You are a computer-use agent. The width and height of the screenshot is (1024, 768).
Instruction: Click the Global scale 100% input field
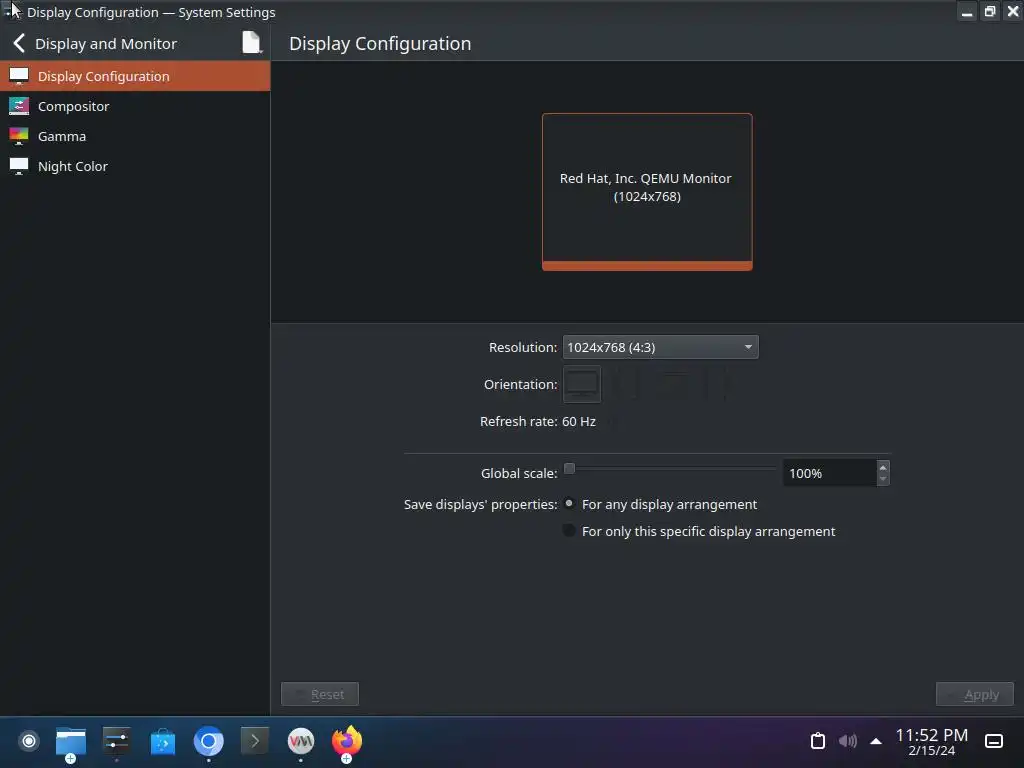pos(829,473)
